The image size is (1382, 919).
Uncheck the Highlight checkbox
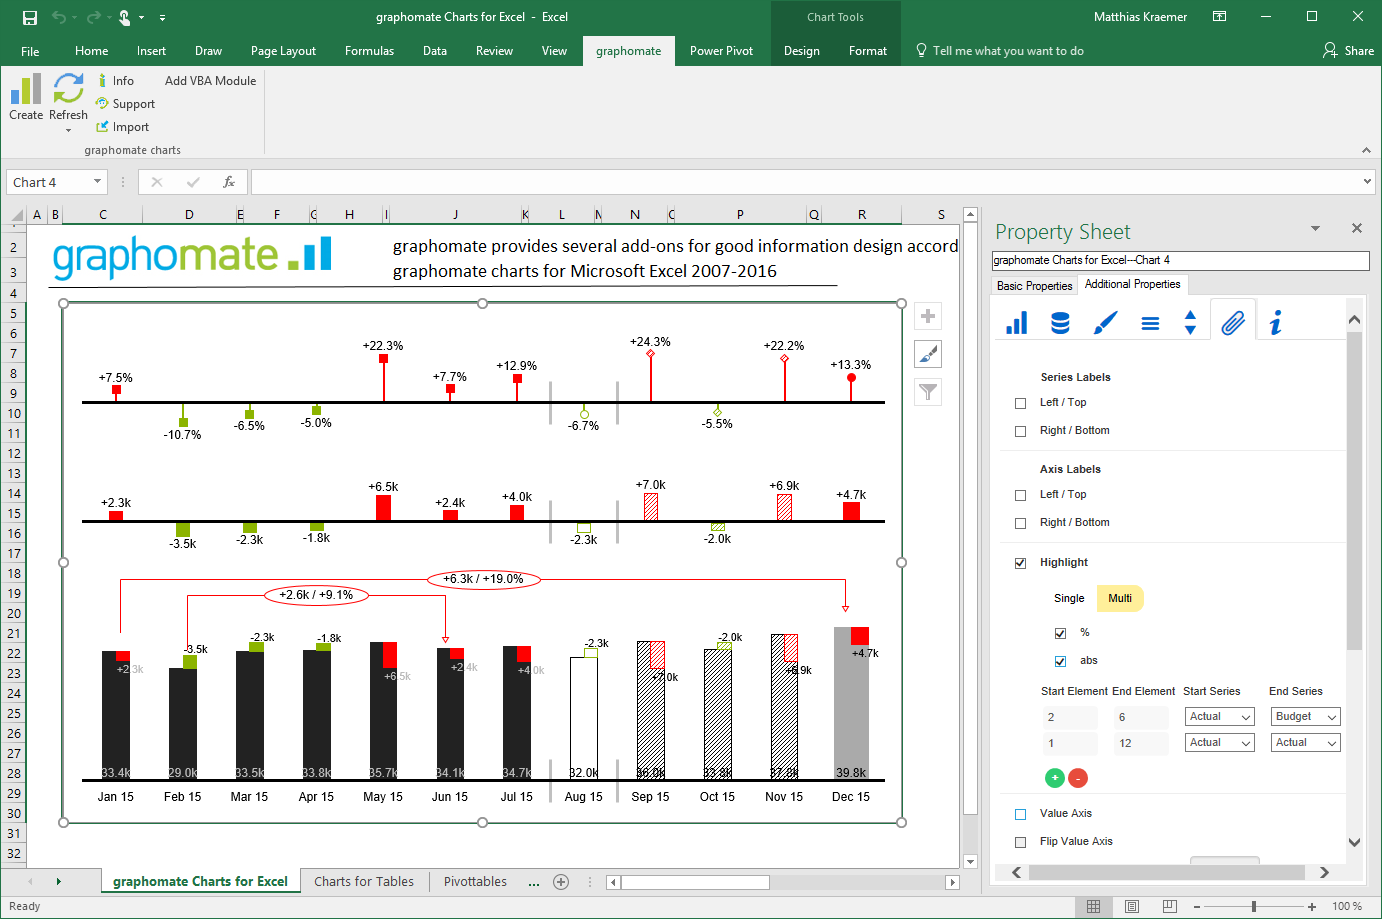tap(1020, 563)
